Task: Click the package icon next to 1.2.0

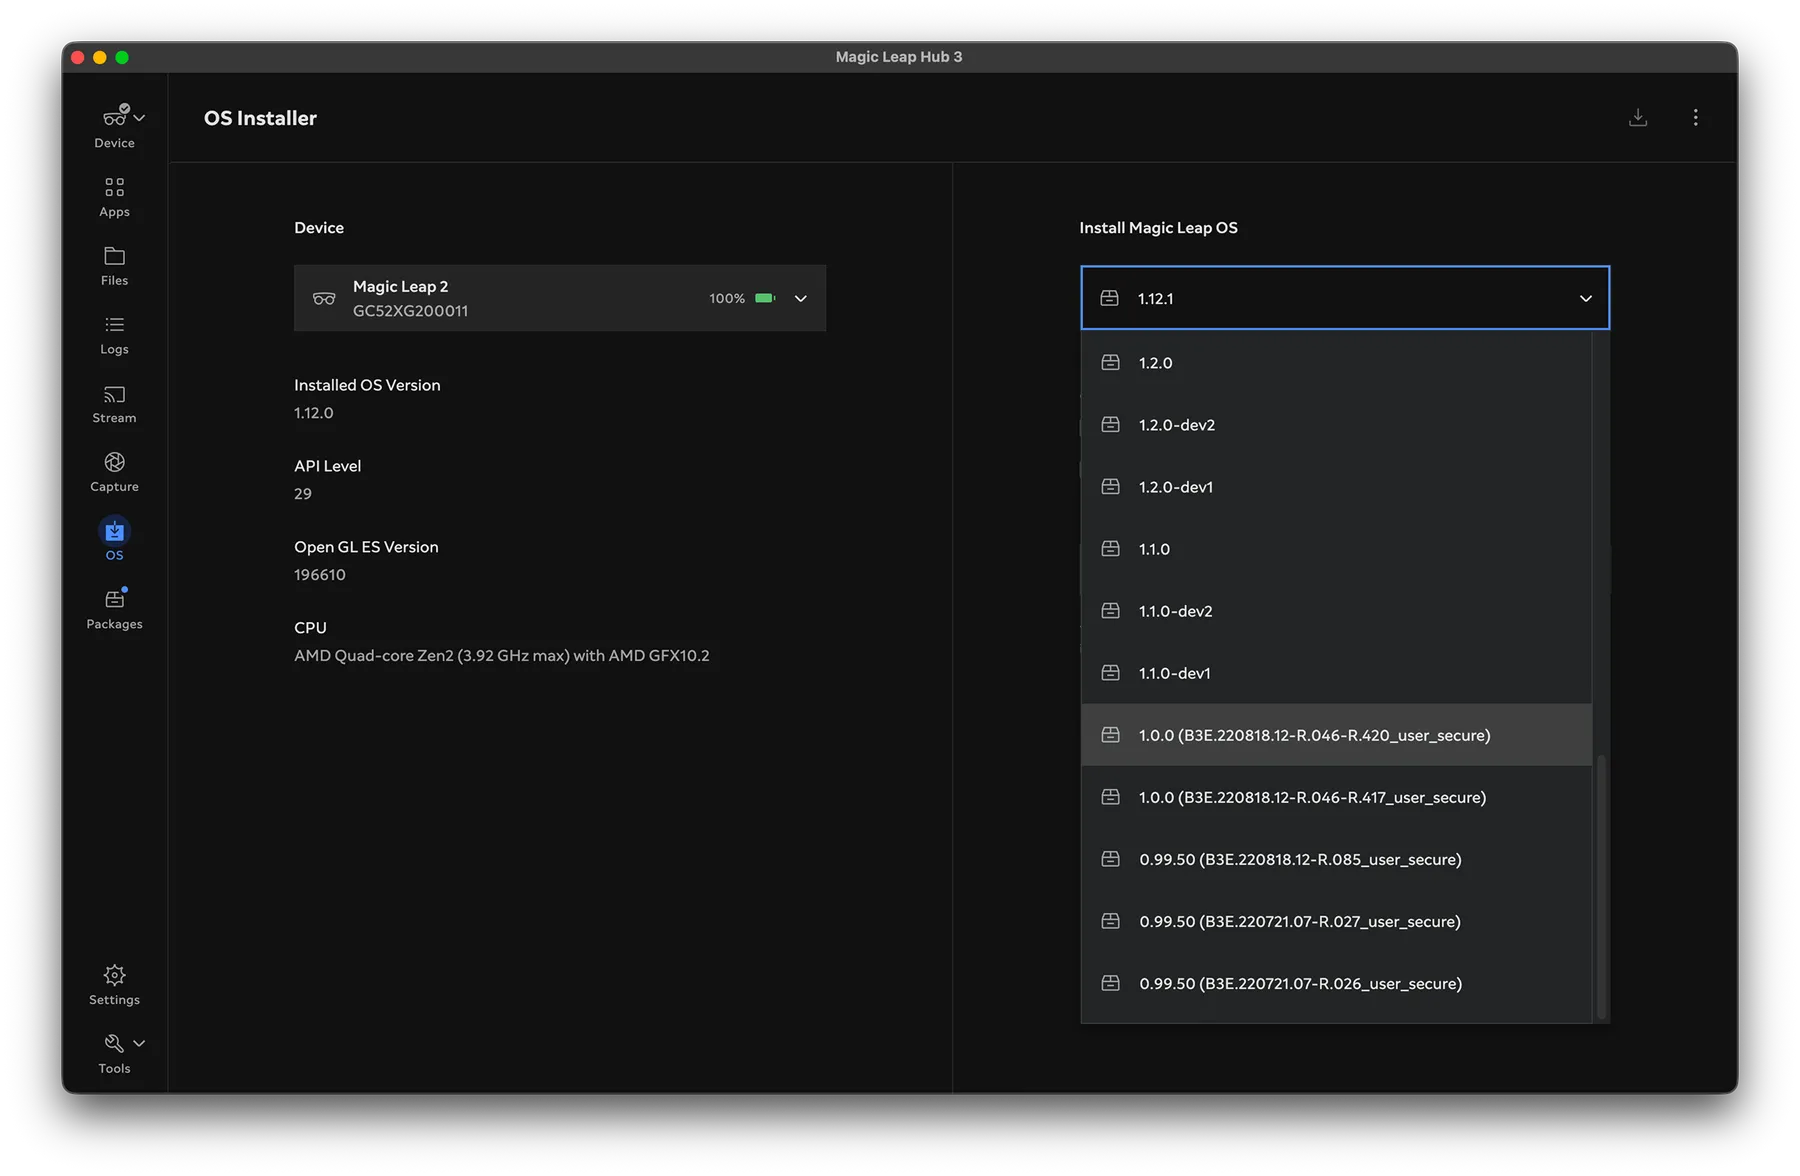Action: (x=1110, y=363)
